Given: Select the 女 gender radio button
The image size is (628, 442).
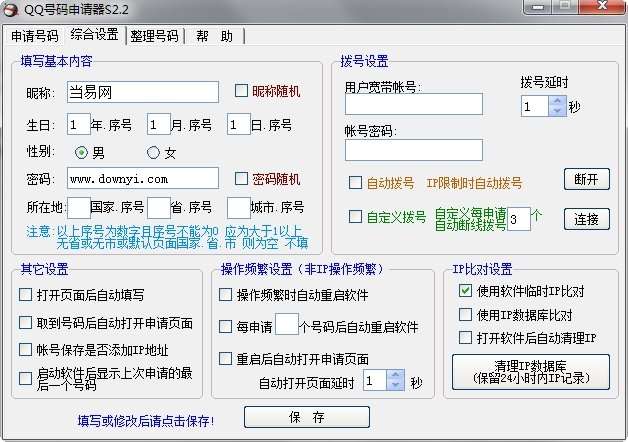Looking at the screenshot, I should (153, 153).
